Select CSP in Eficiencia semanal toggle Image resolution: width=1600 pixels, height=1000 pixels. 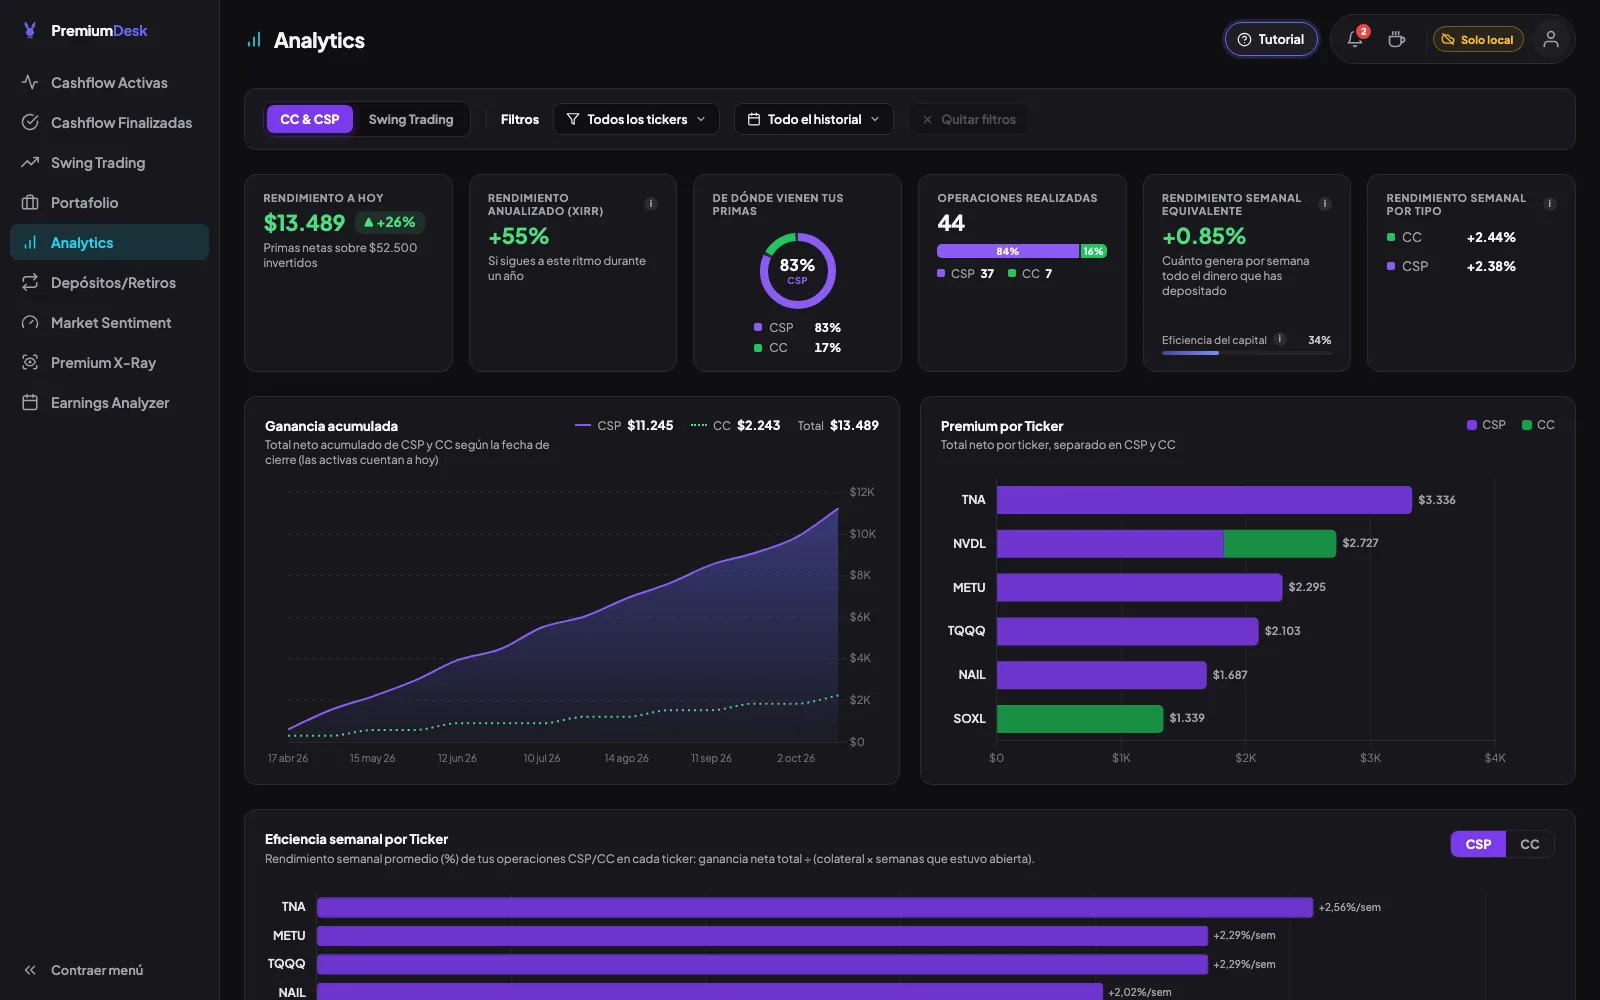(x=1478, y=844)
